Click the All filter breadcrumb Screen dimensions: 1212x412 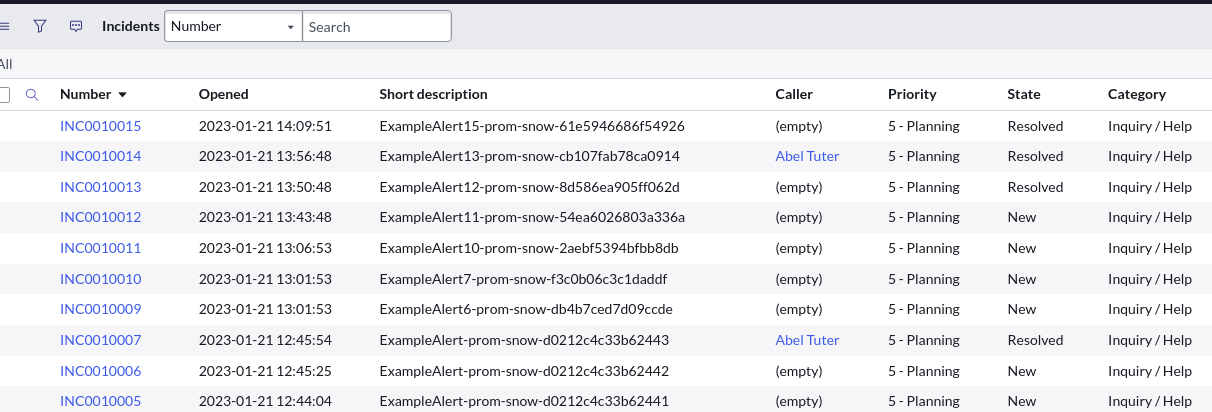point(6,64)
